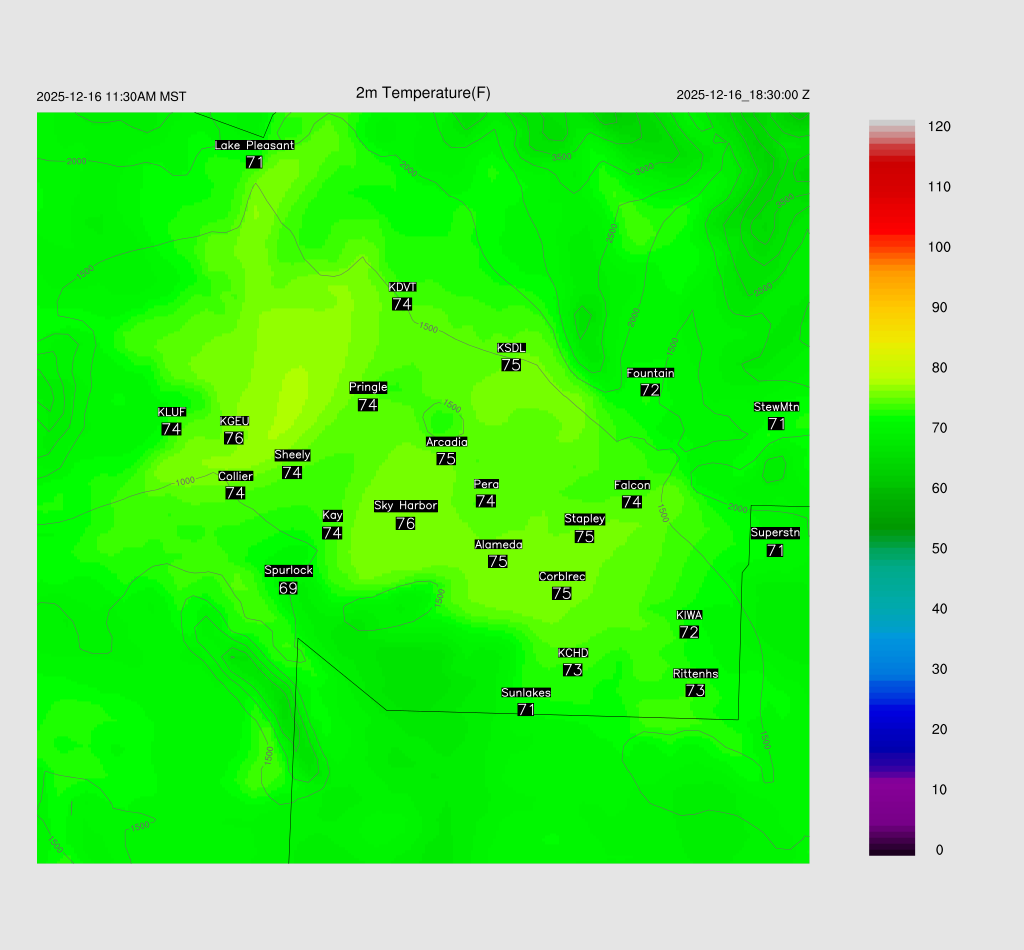Click the KLUF station label

click(171, 413)
